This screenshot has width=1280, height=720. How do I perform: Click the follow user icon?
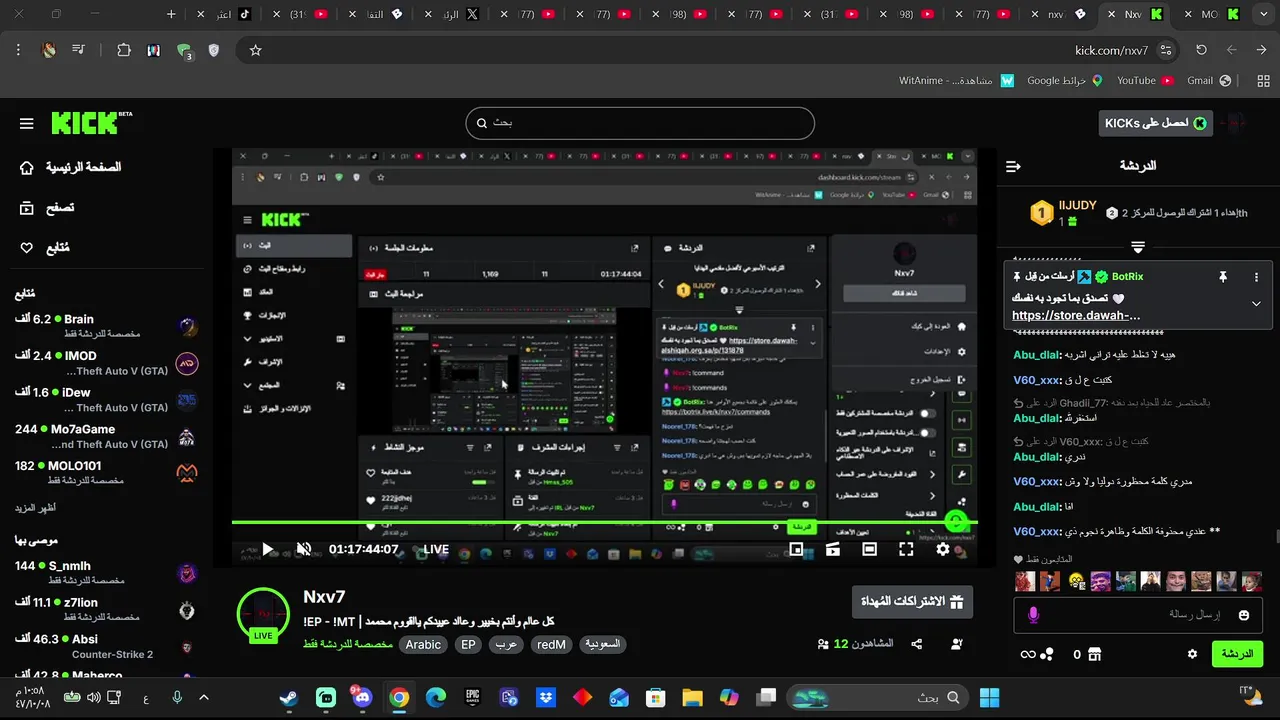pos(957,644)
